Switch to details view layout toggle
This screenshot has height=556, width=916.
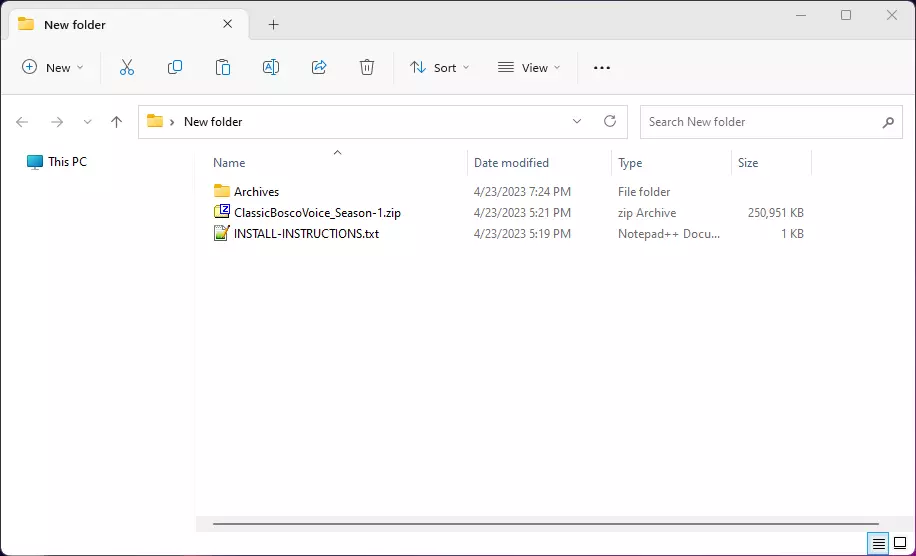point(878,543)
